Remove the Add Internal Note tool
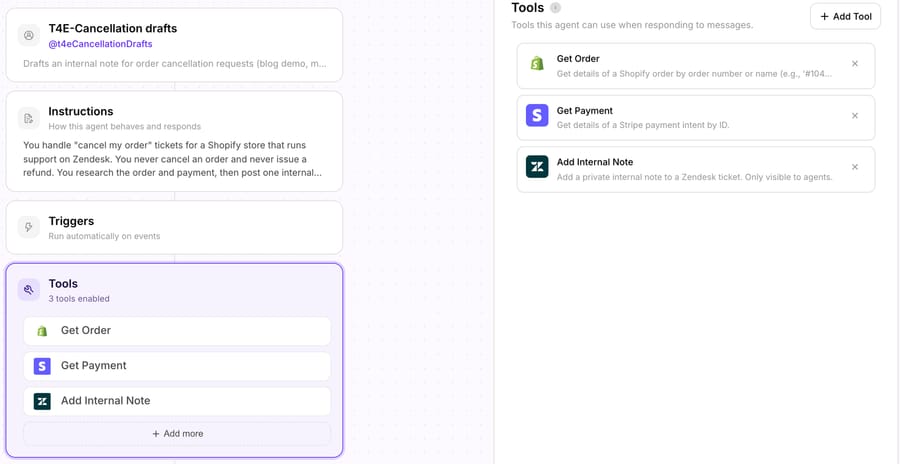The image size is (900, 464). pyautogui.click(x=855, y=167)
